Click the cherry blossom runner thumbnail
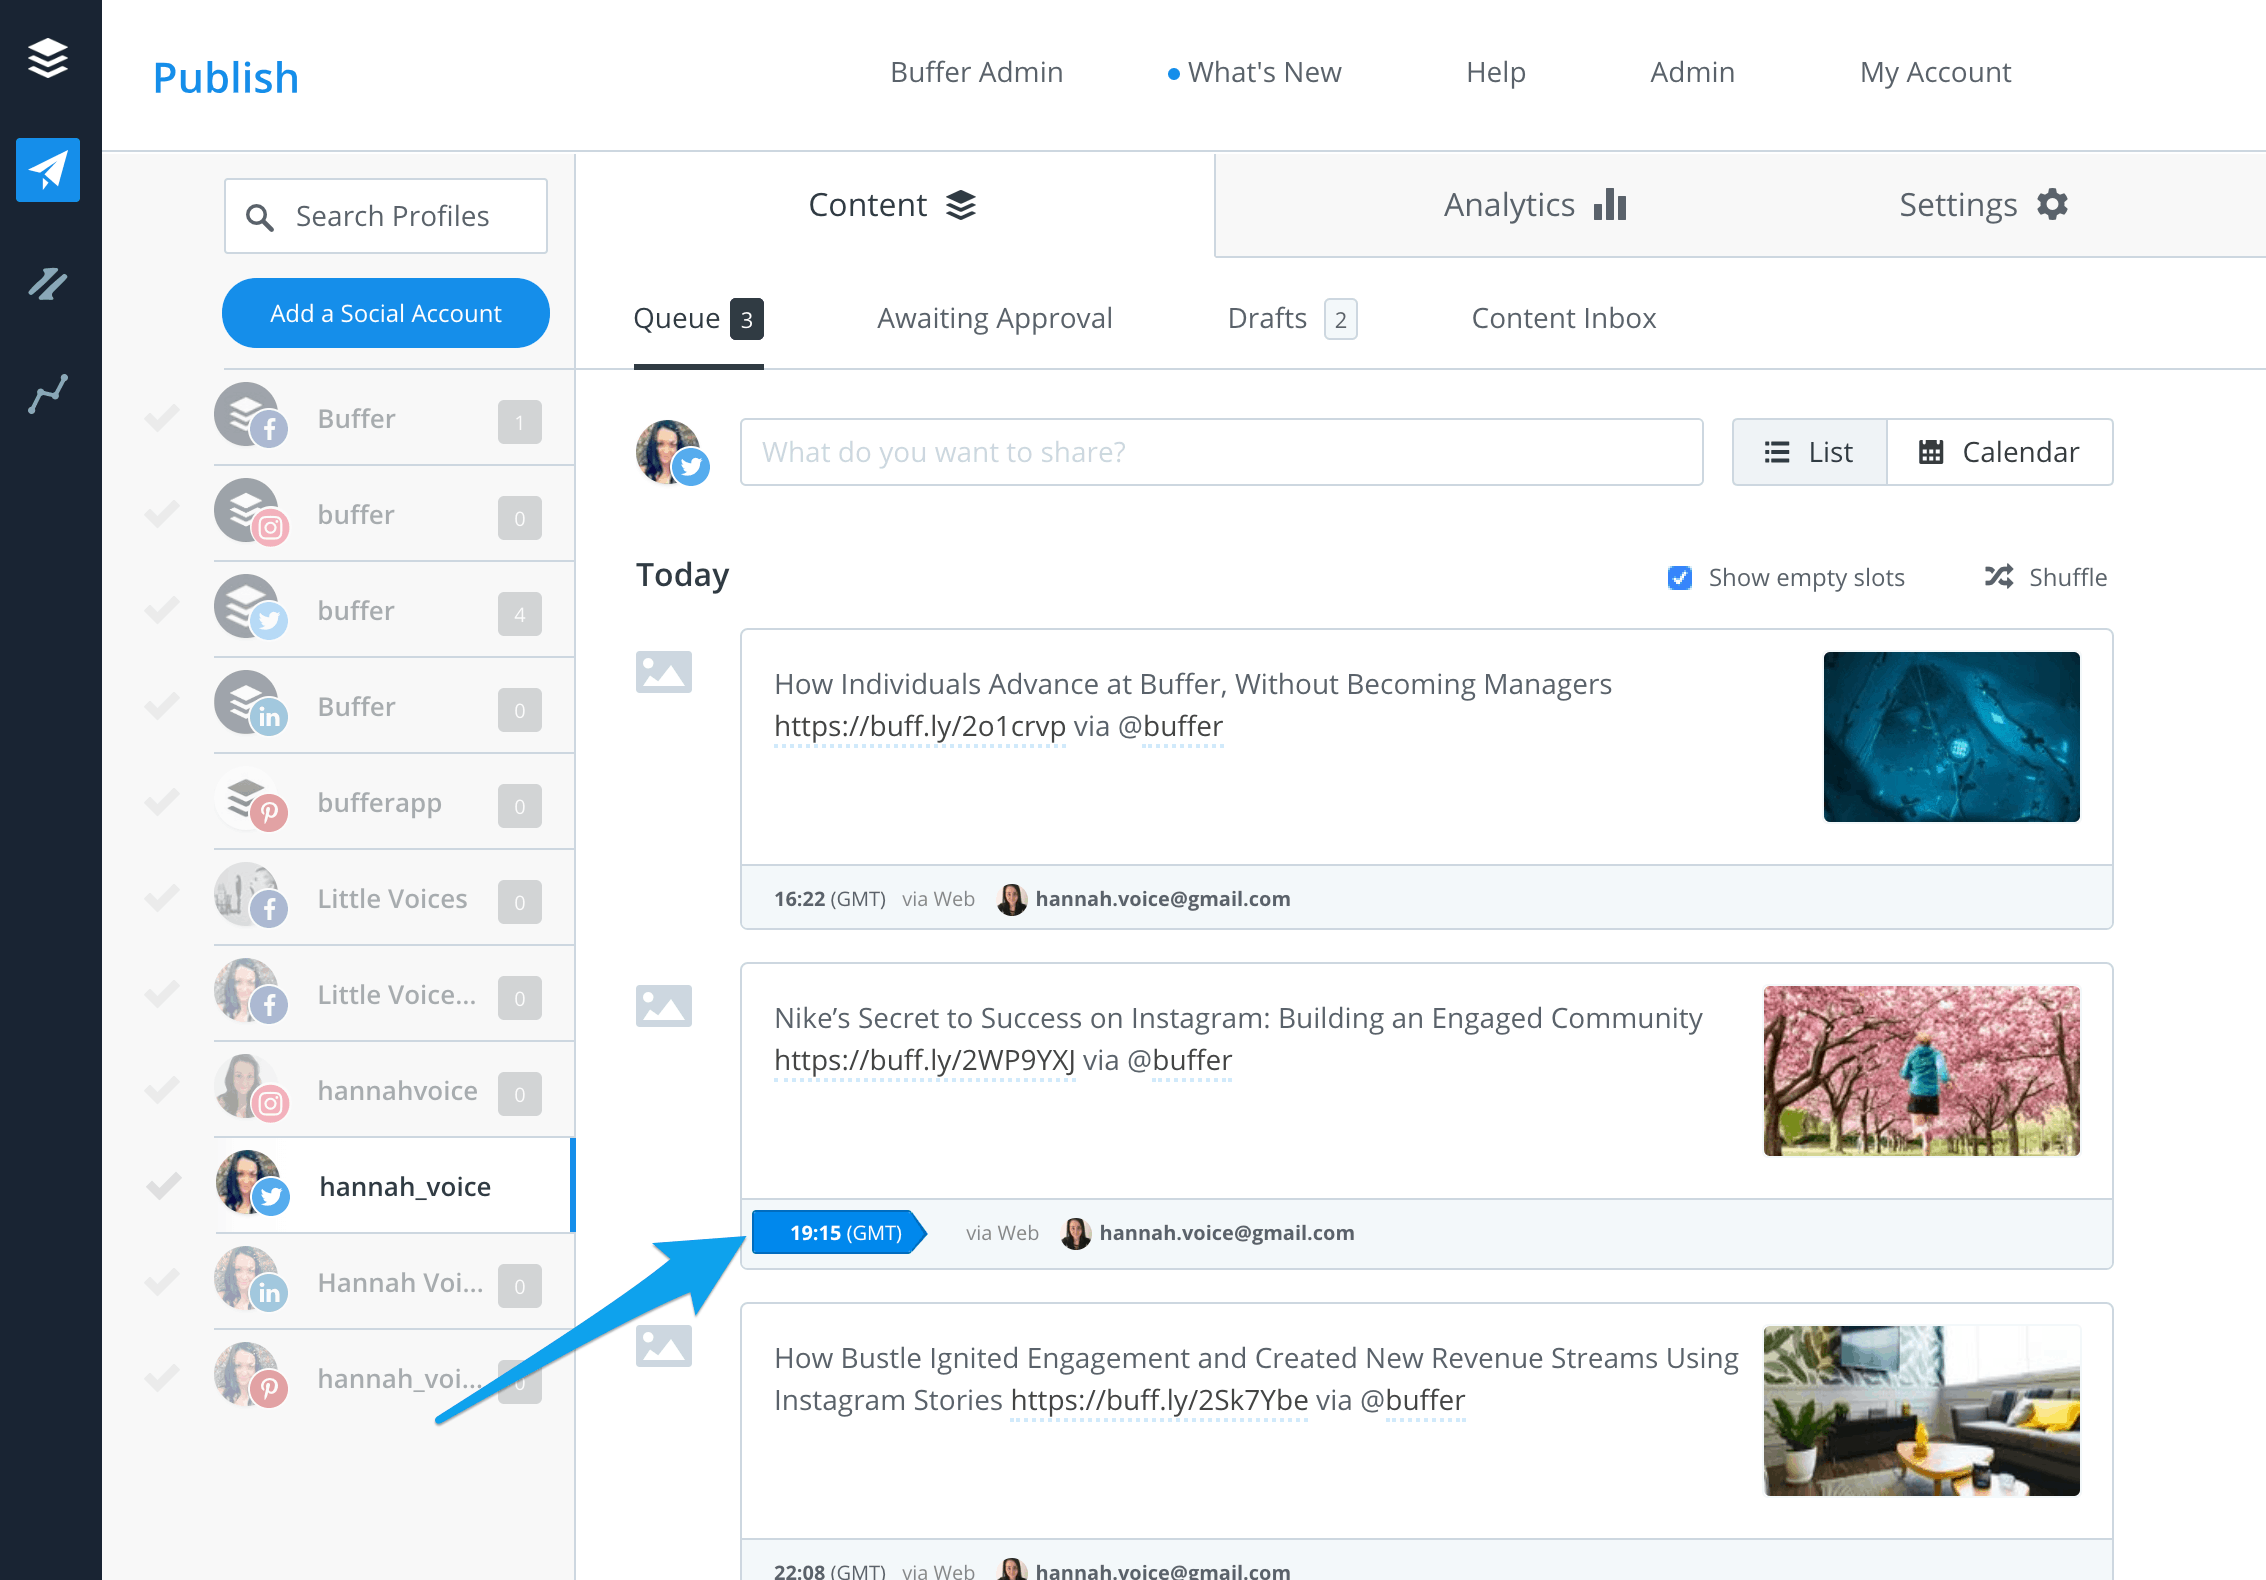 pos(1922,1071)
